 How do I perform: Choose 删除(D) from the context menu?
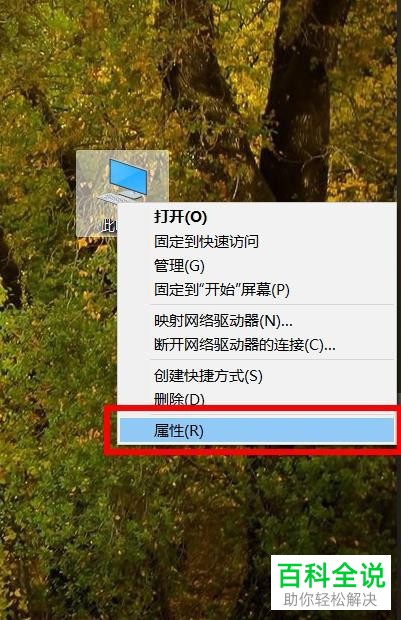(x=179, y=399)
